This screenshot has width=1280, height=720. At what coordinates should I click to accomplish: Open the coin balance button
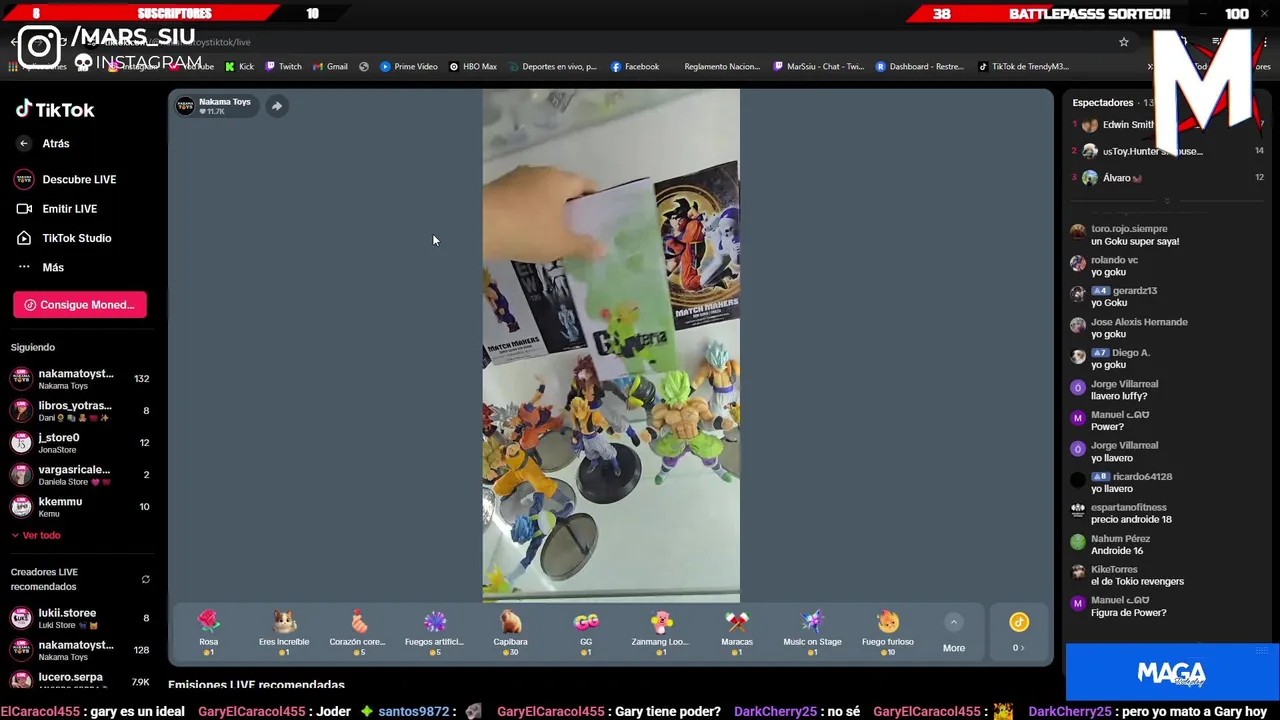(x=1018, y=633)
